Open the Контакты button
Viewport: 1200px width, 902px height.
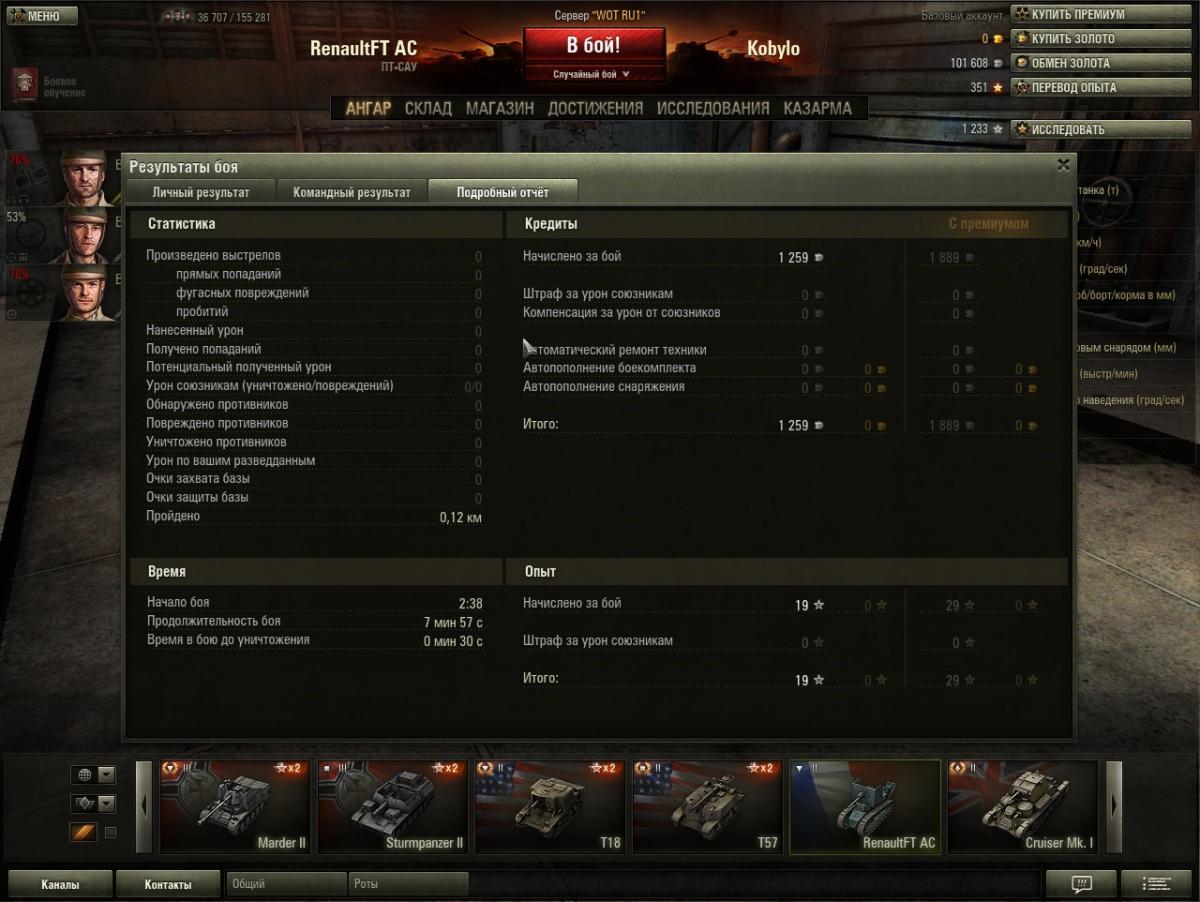pos(168,884)
